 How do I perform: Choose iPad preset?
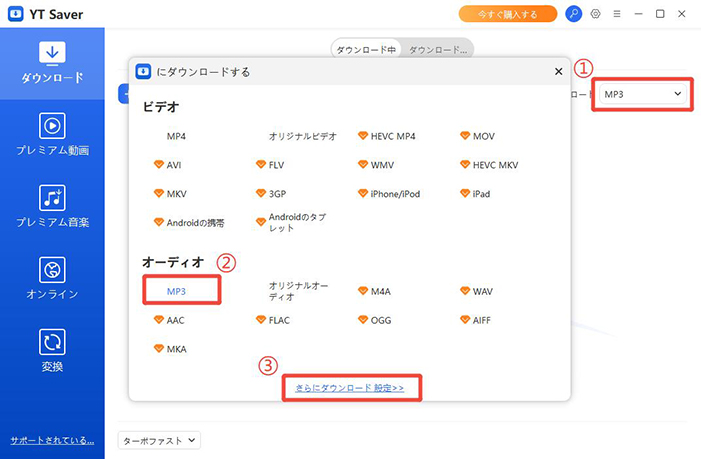pos(475,194)
